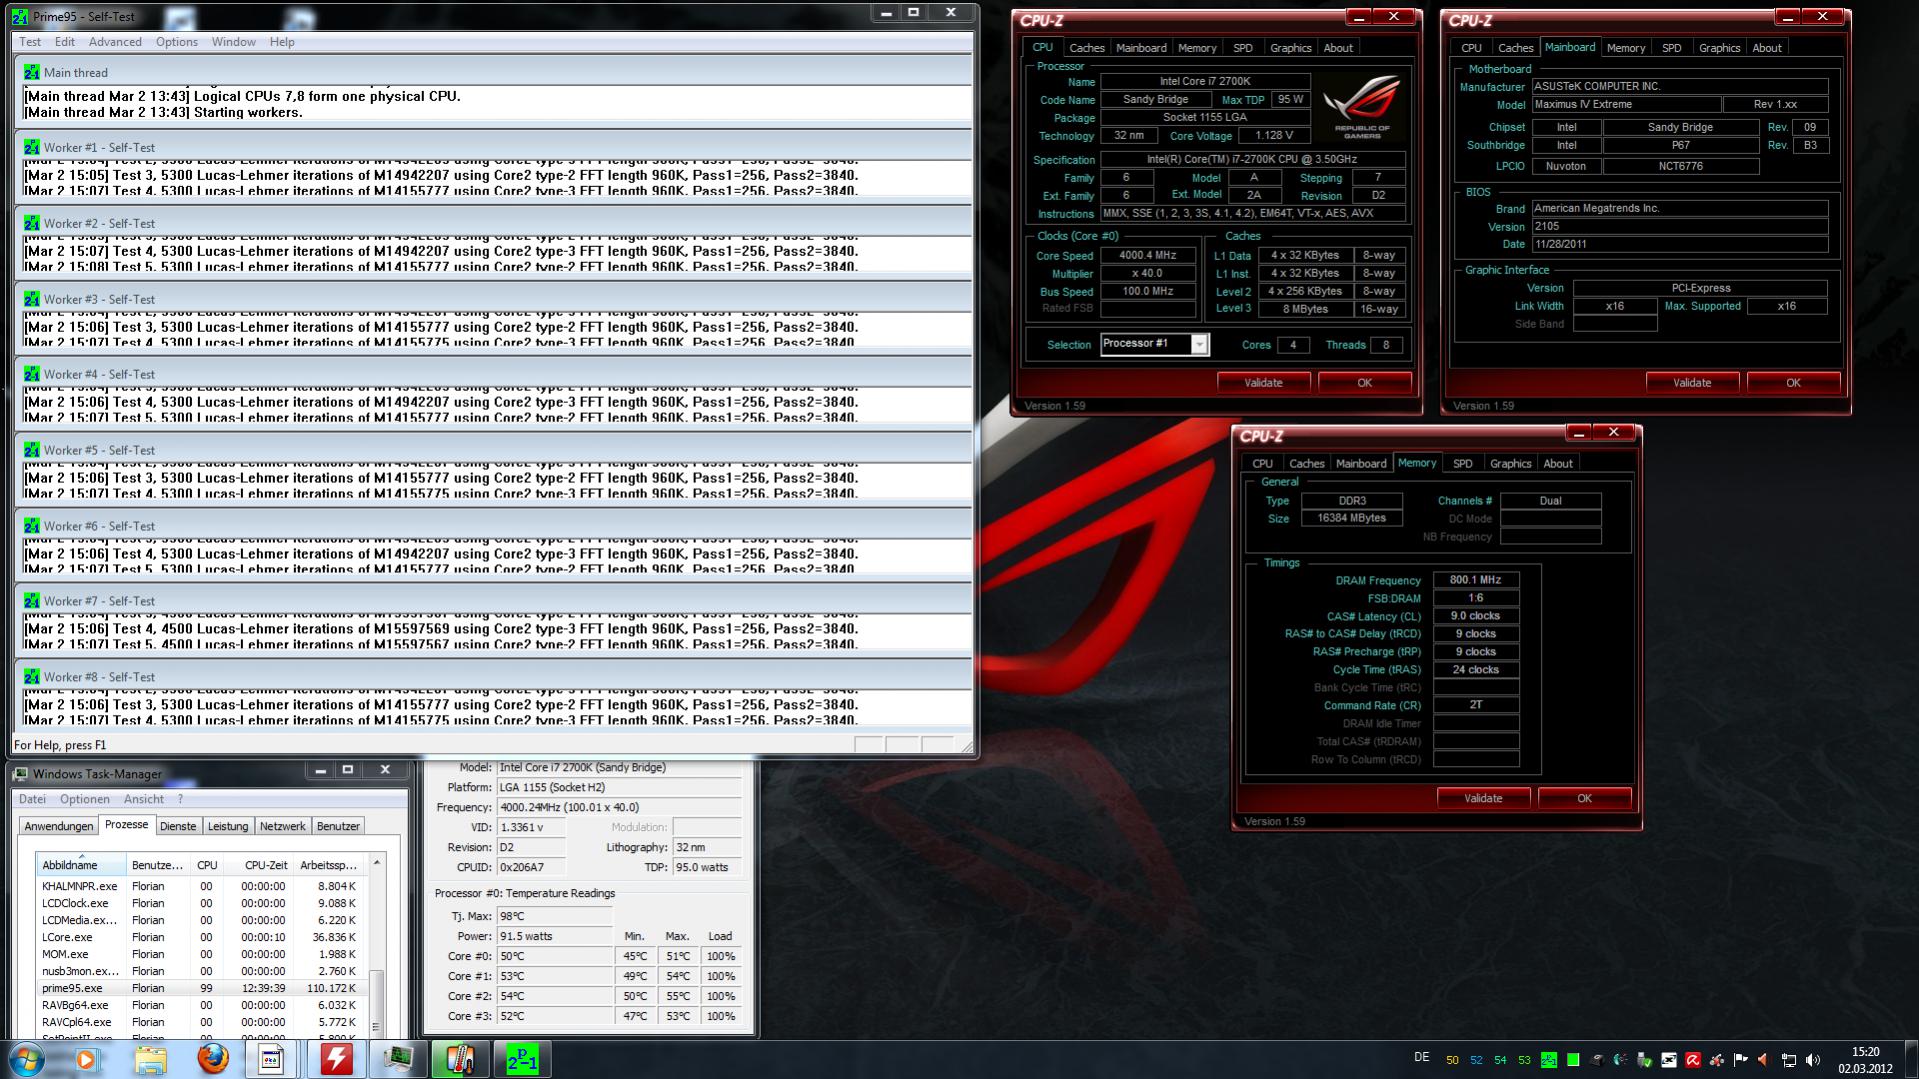1919x1079 pixels.
Task: Switch to the CPU-Z taskbar window icon
Action: point(272,1059)
